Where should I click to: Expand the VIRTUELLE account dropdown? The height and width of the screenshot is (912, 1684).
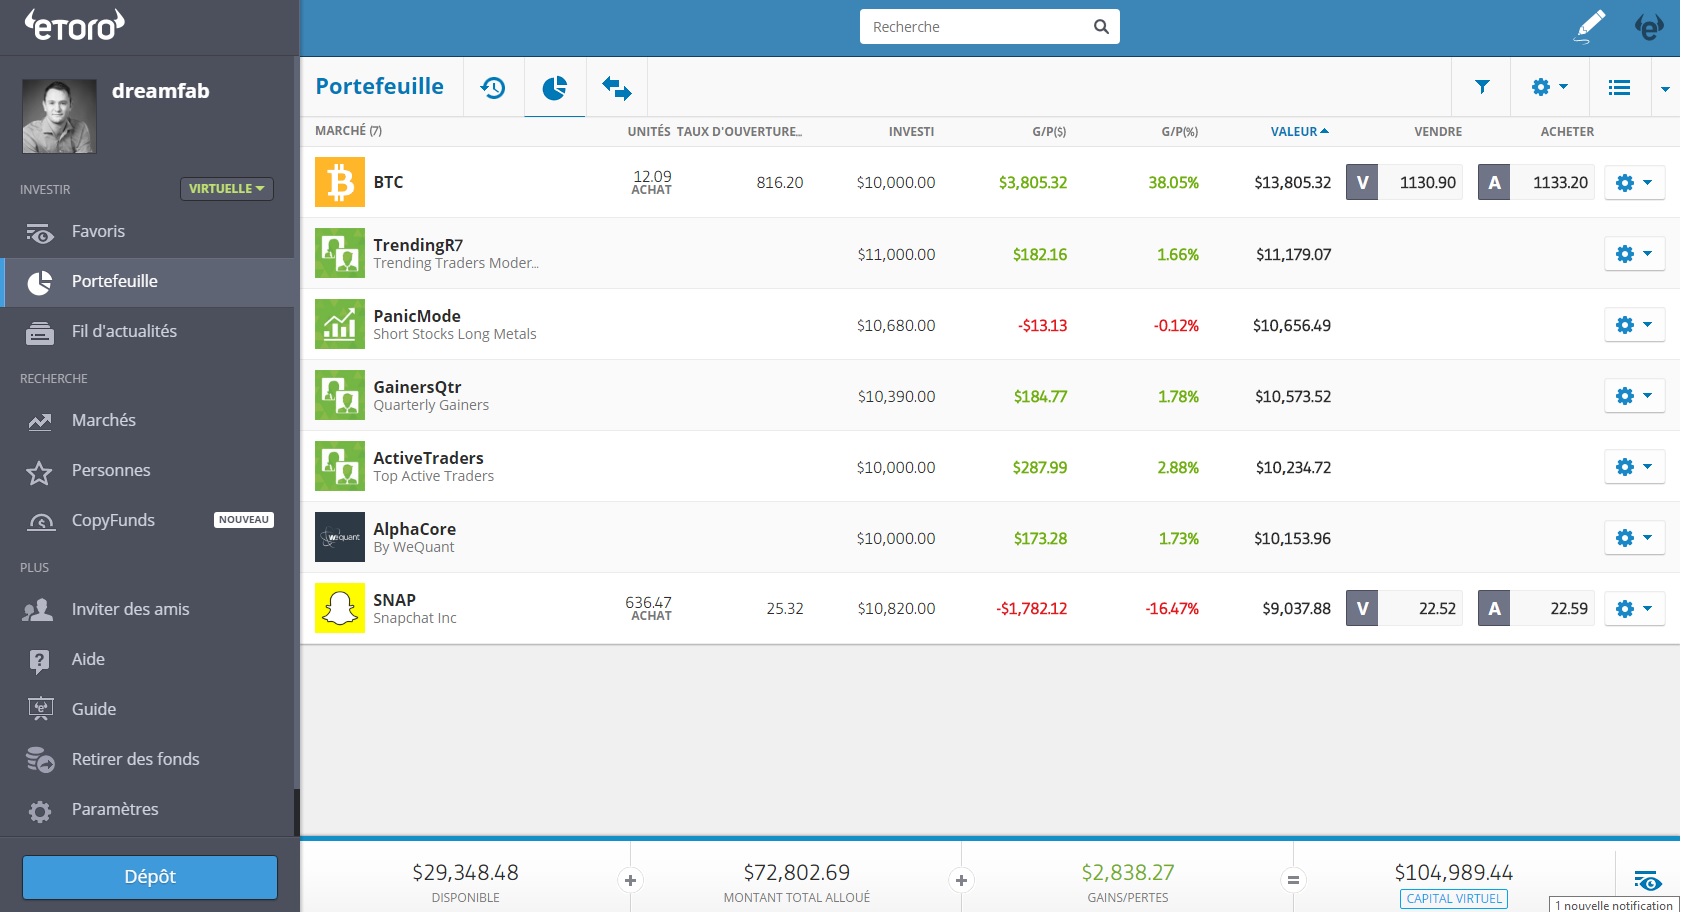[x=226, y=188]
